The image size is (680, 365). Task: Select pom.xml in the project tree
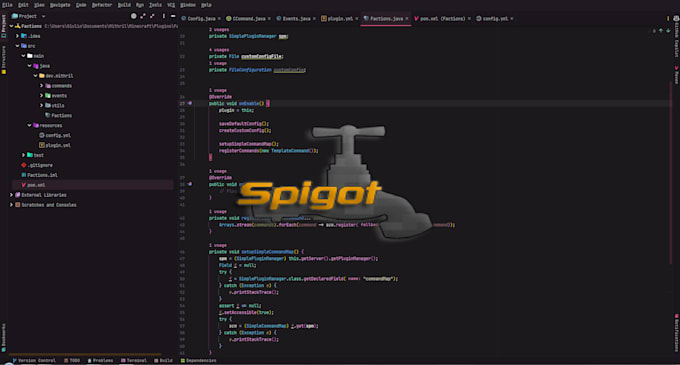click(x=33, y=185)
